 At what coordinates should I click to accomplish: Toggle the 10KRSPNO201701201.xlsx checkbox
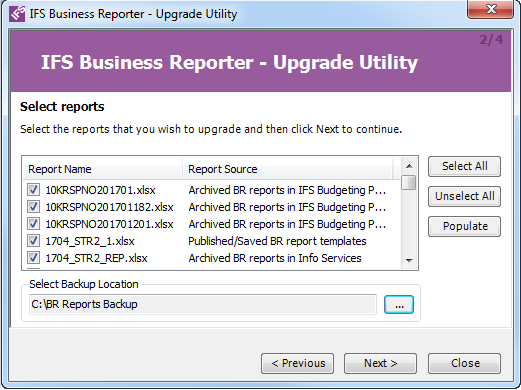tap(33, 224)
